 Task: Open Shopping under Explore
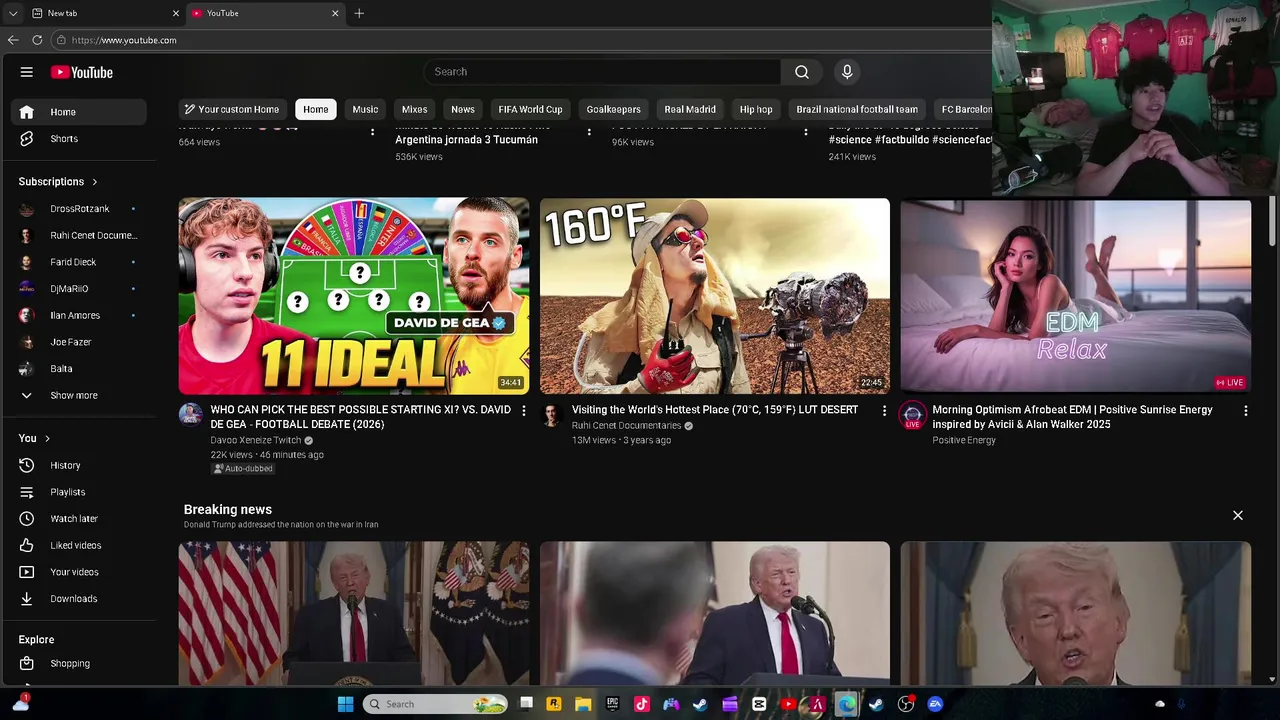click(x=80, y=663)
